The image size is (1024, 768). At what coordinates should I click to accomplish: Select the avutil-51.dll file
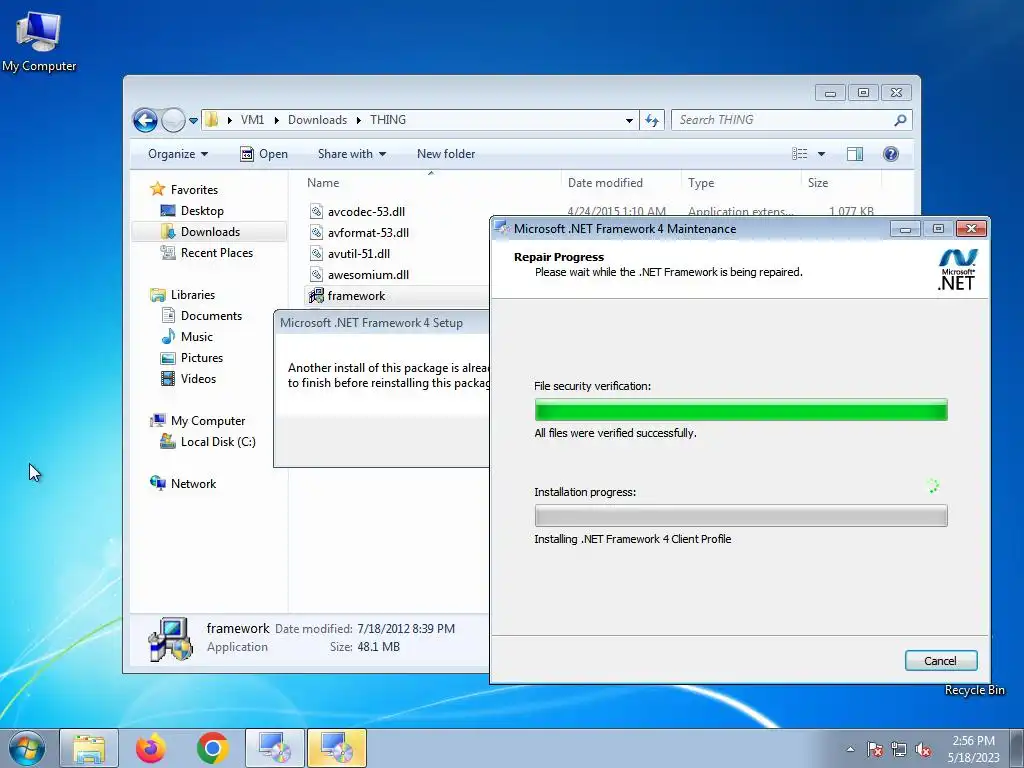pyautogui.click(x=359, y=253)
